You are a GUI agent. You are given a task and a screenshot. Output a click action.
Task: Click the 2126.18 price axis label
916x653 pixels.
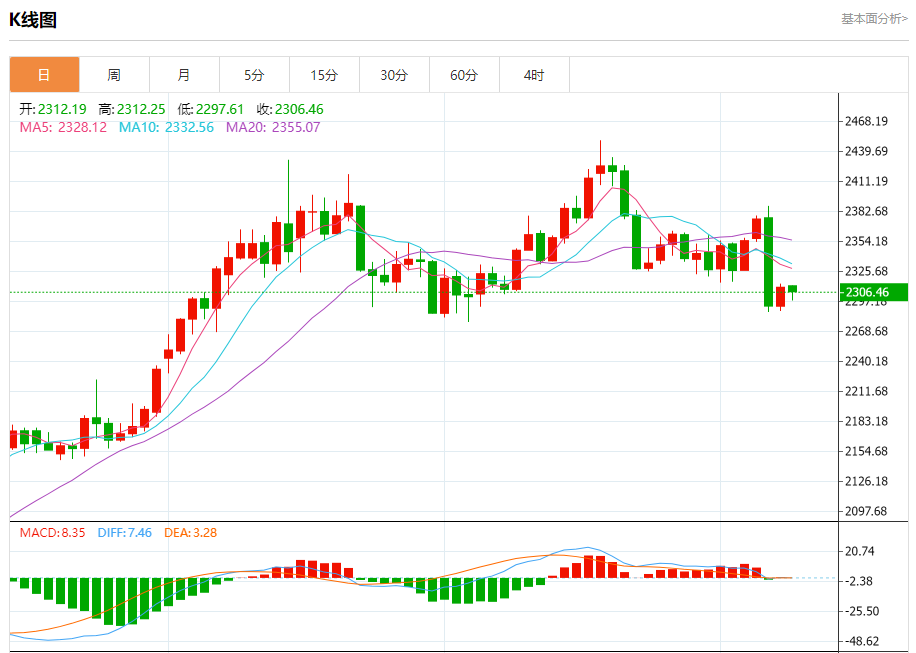pos(867,481)
